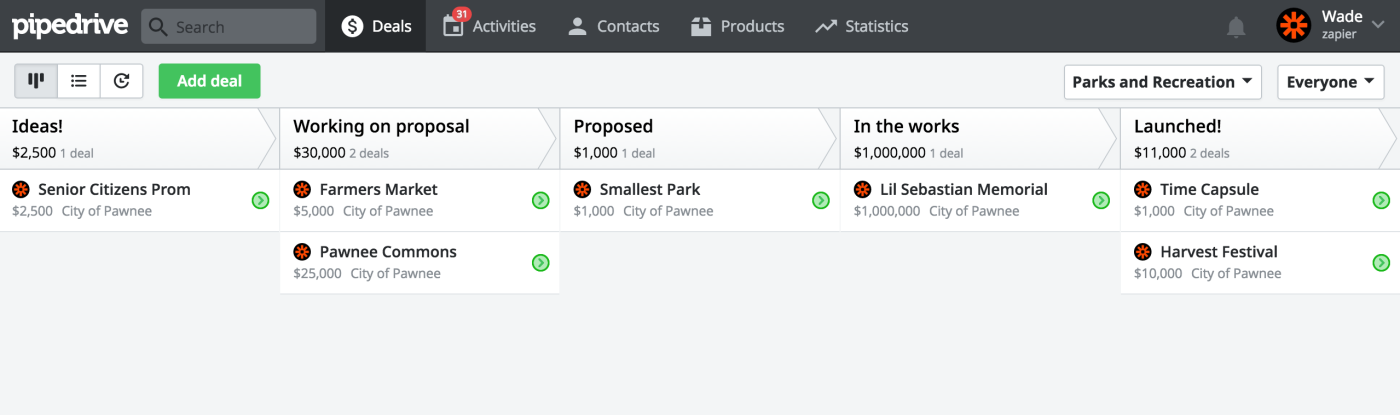This screenshot has height=415, width=1400.
Task: Open the Smallest Park deal
Action: click(650, 190)
